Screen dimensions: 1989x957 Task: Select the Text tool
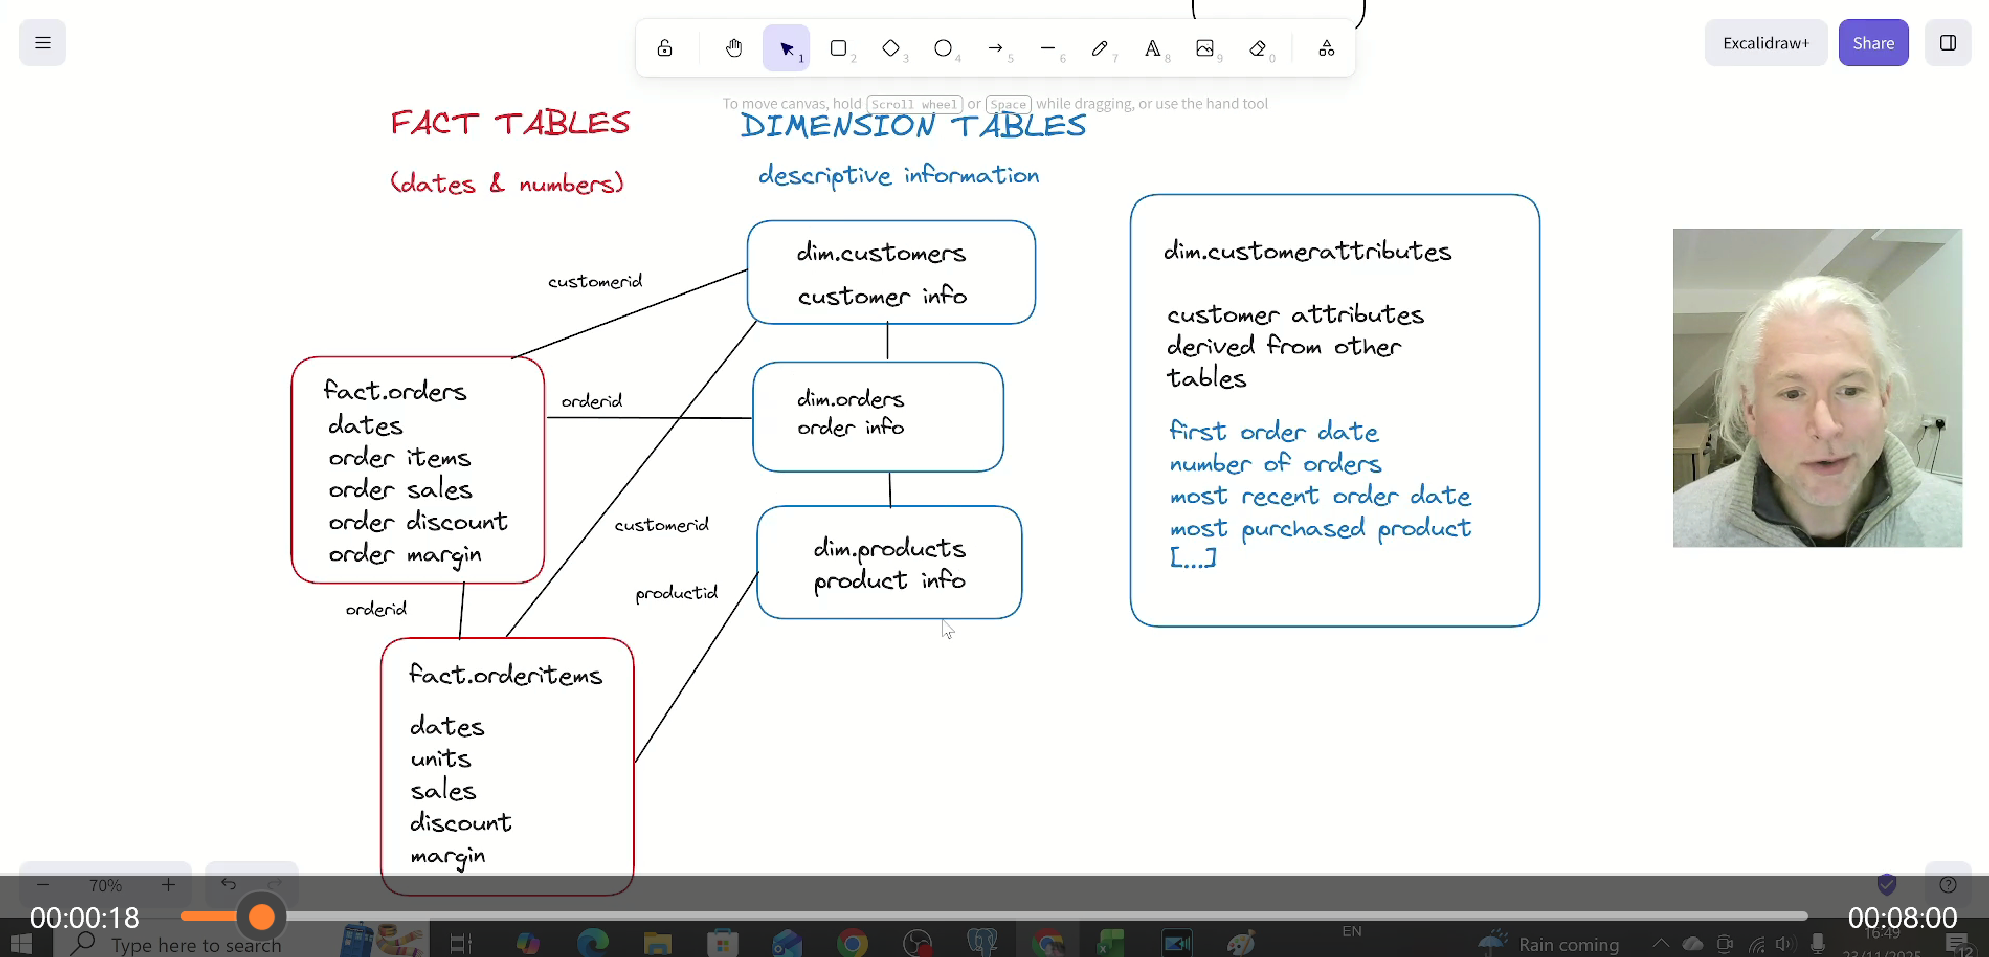pyautogui.click(x=1154, y=48)
